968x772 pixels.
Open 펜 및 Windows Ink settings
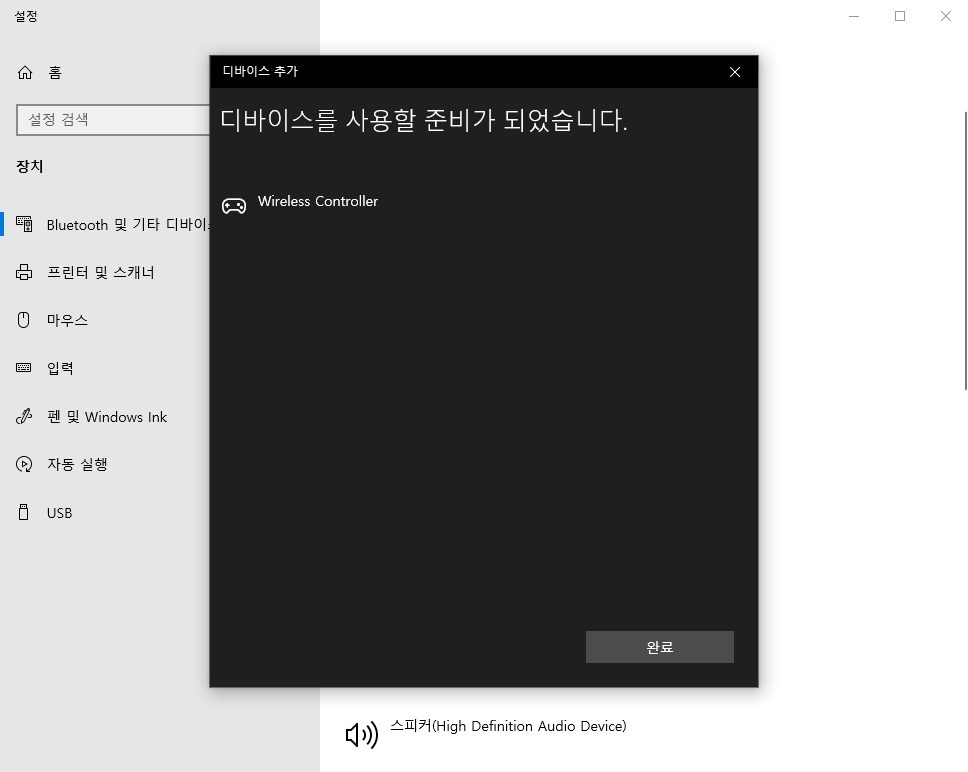coord(107,417)
